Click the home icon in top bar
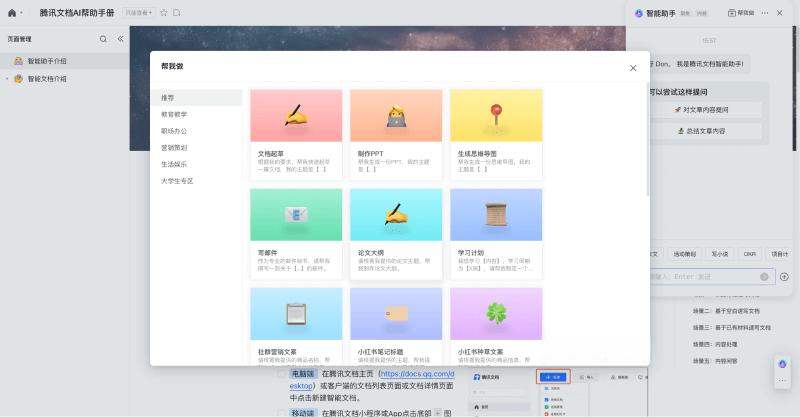 click(11, 13)
